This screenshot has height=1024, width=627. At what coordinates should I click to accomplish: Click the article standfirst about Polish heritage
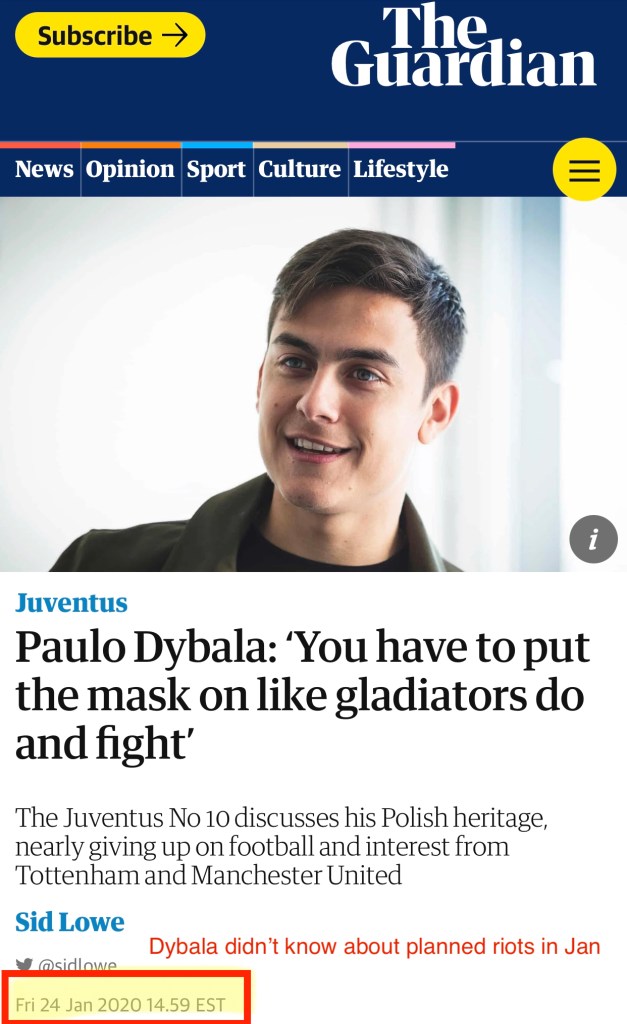281,846
